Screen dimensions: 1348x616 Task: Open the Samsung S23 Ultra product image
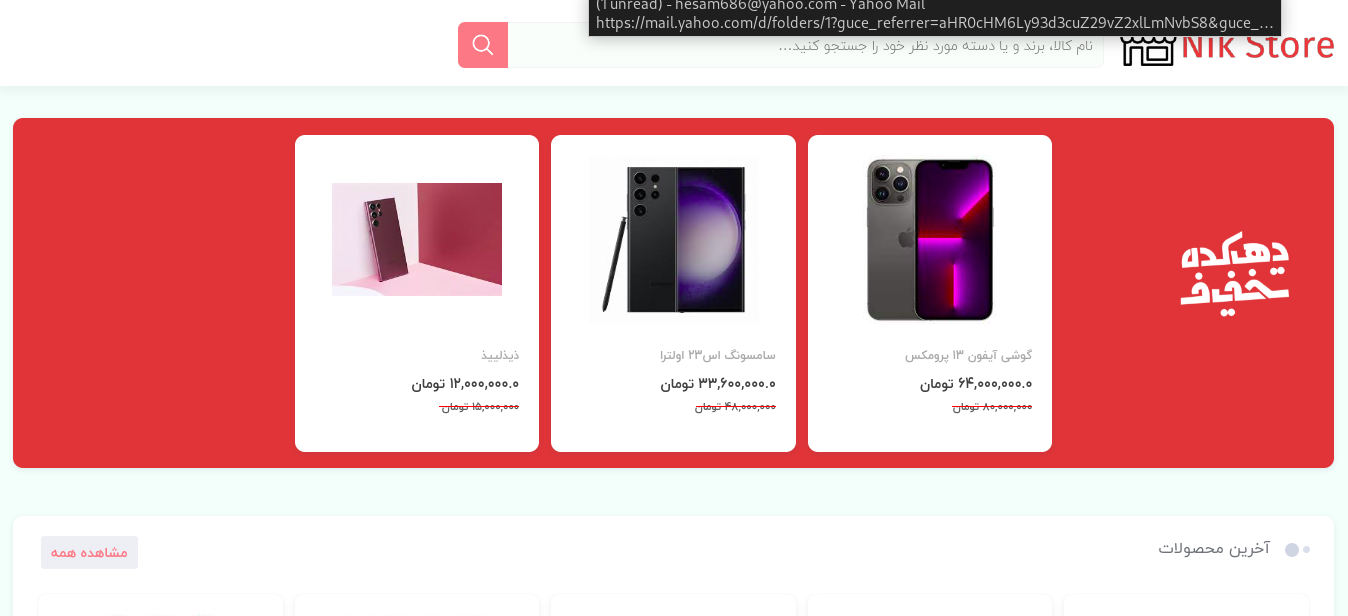click(x=674, y=240)
